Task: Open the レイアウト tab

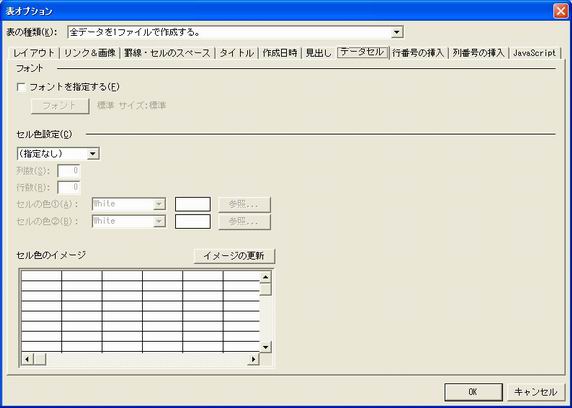Action: coord(34,53)
